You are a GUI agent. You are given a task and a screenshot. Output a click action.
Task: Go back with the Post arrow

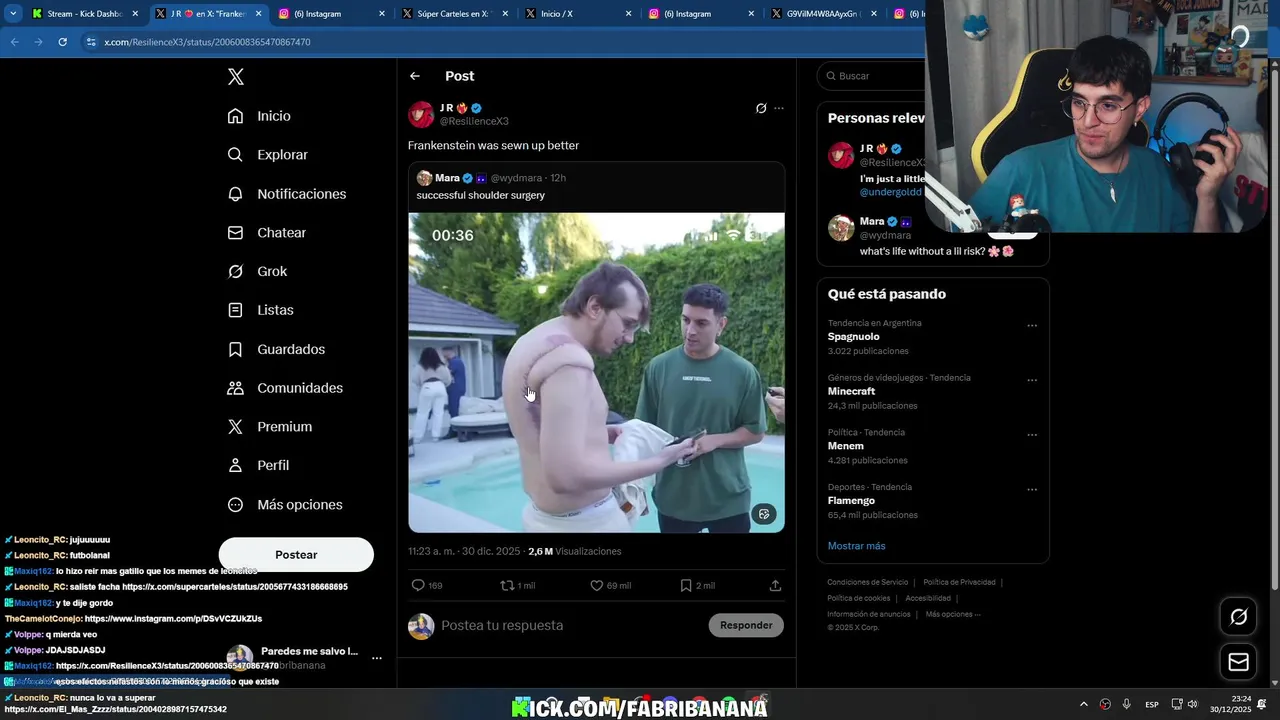415,76
